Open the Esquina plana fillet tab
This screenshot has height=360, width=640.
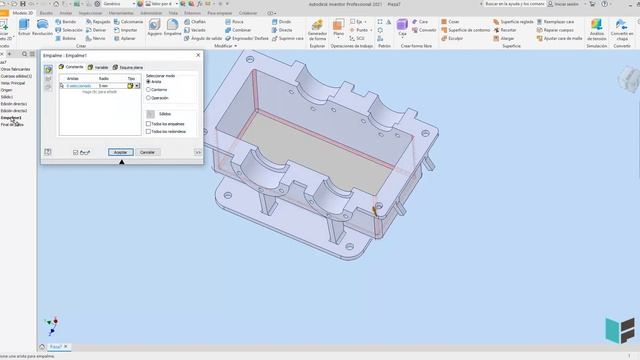(x=128, y=67)
